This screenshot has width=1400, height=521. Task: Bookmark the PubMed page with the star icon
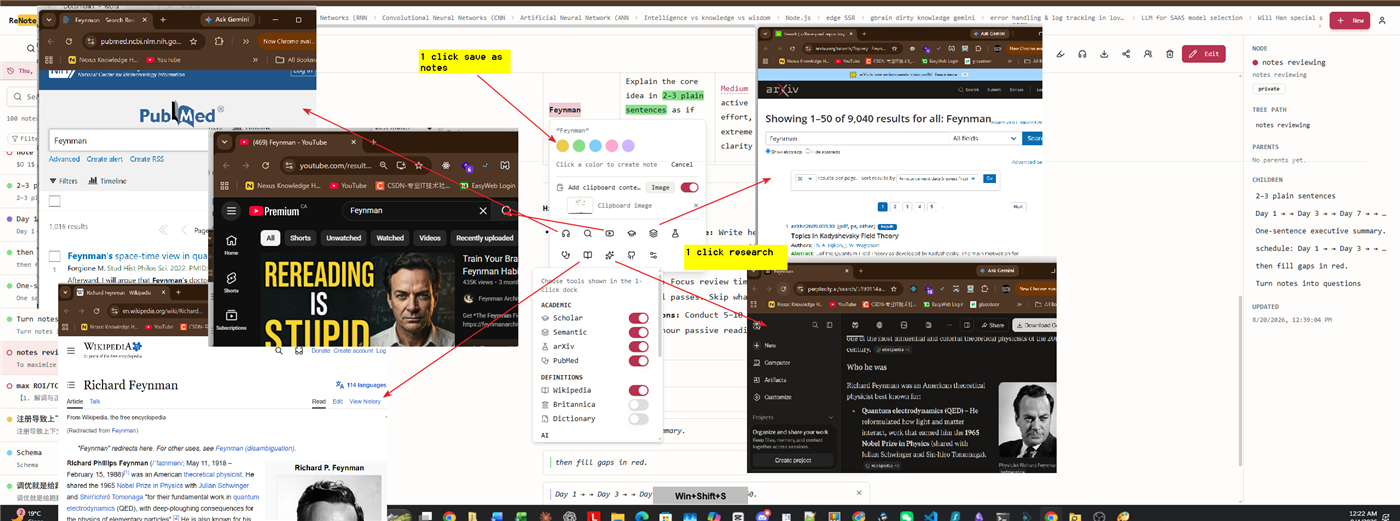click(x=193, y=41)
